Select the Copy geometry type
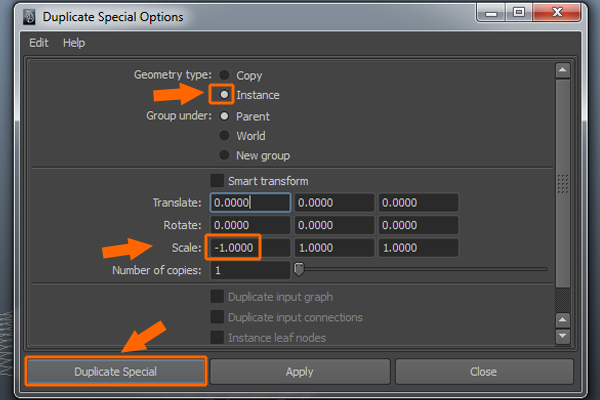Screen dimensions: 600x400 click(224, 75)
